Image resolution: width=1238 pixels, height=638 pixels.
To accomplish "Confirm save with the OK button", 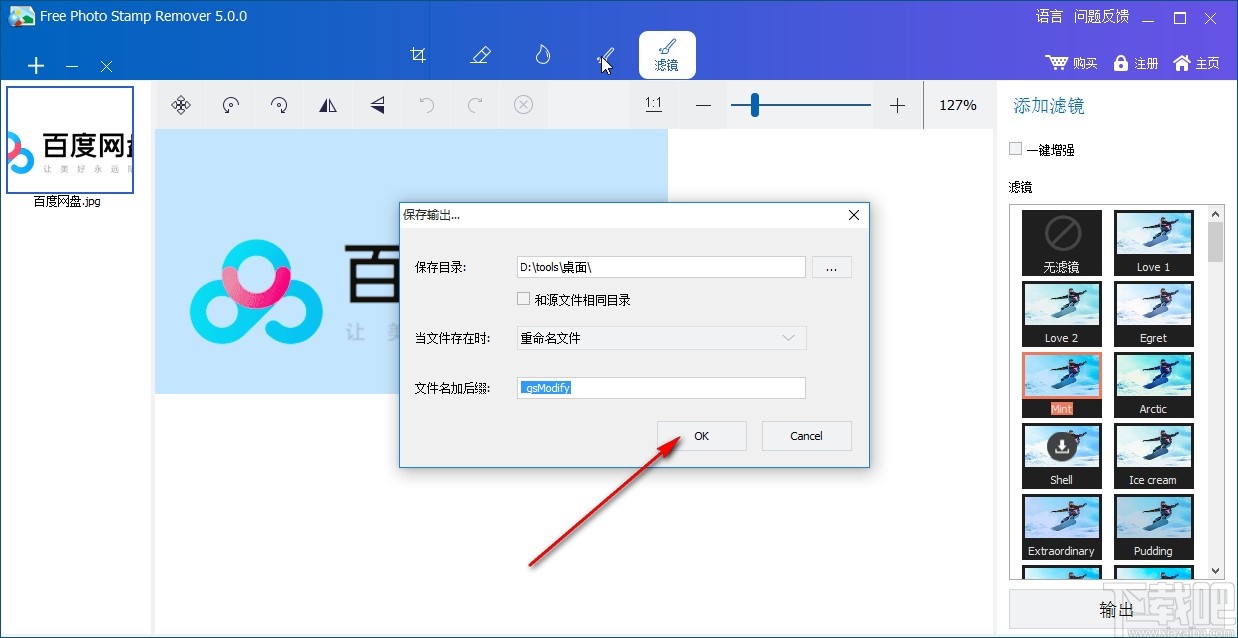I will click(x=701, y=436).
